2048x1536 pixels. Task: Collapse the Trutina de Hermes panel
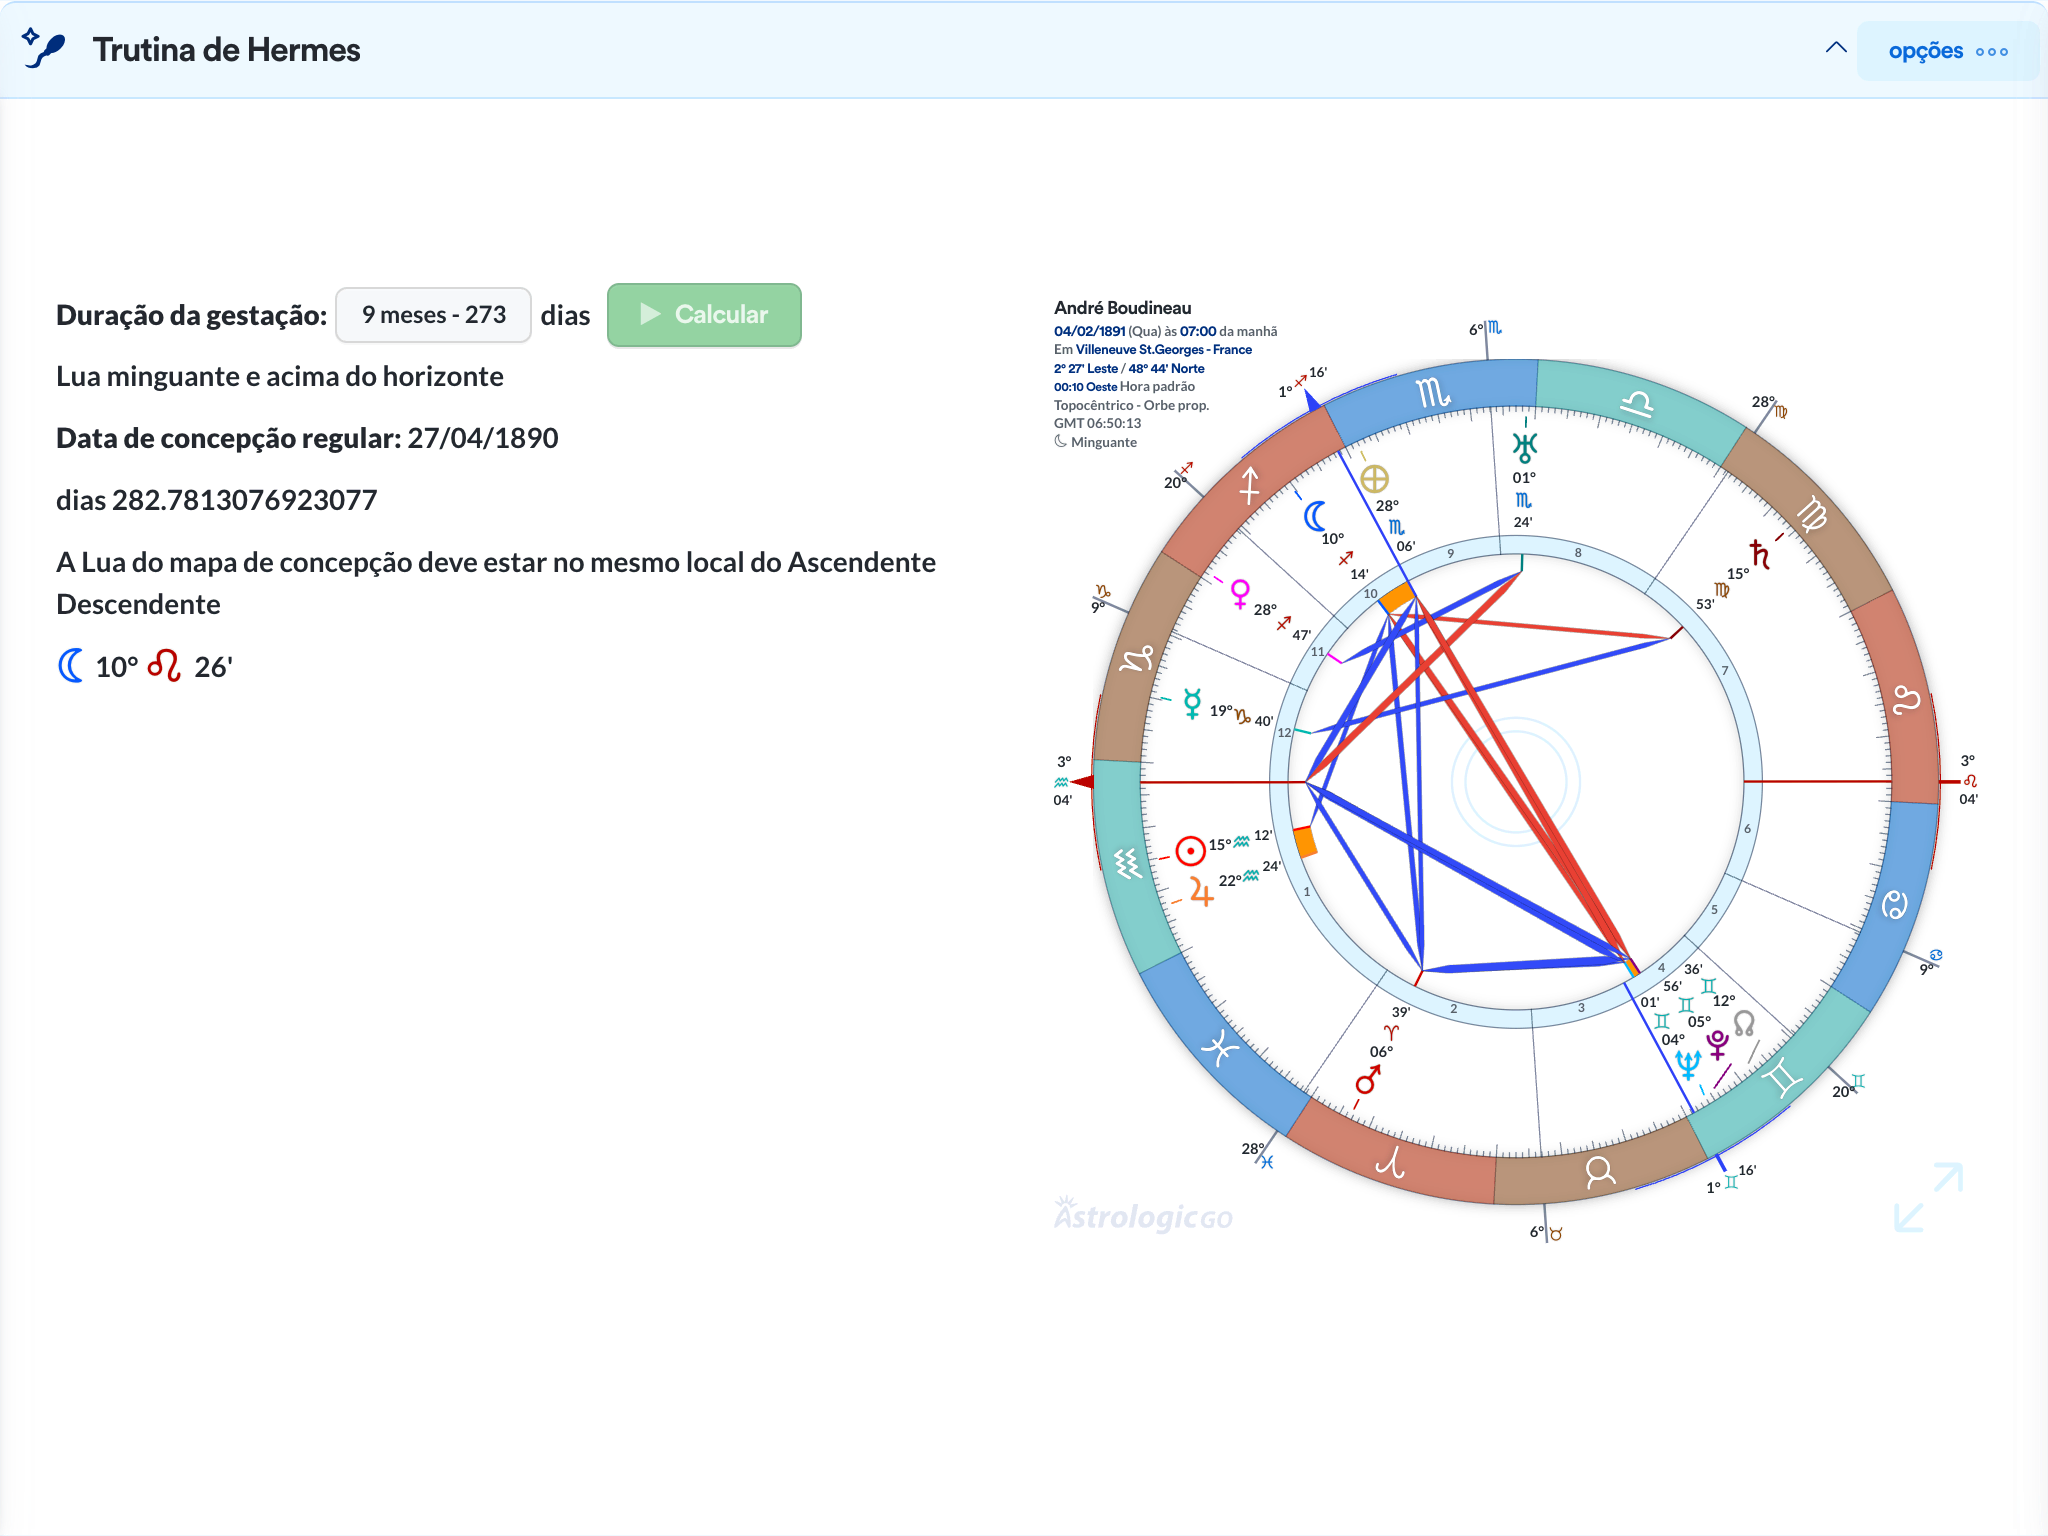pos(1836,48)
